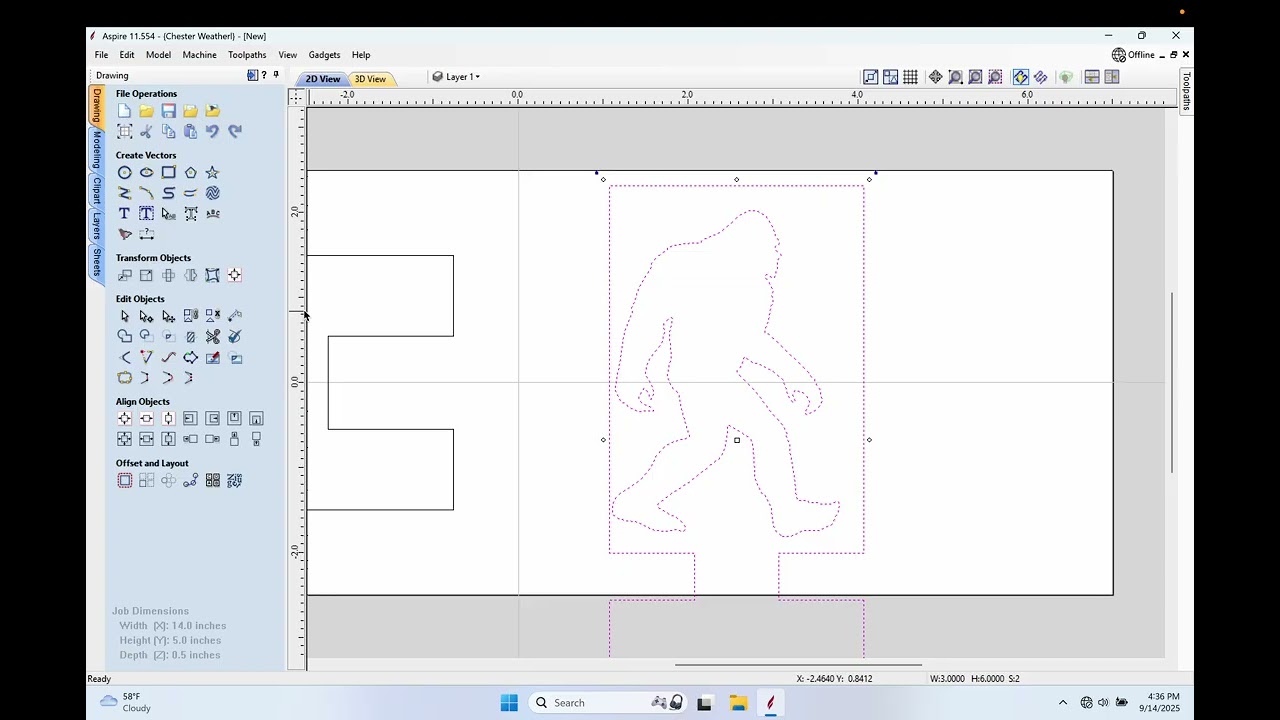Open the Layers side tab

(x=97, y=226)
